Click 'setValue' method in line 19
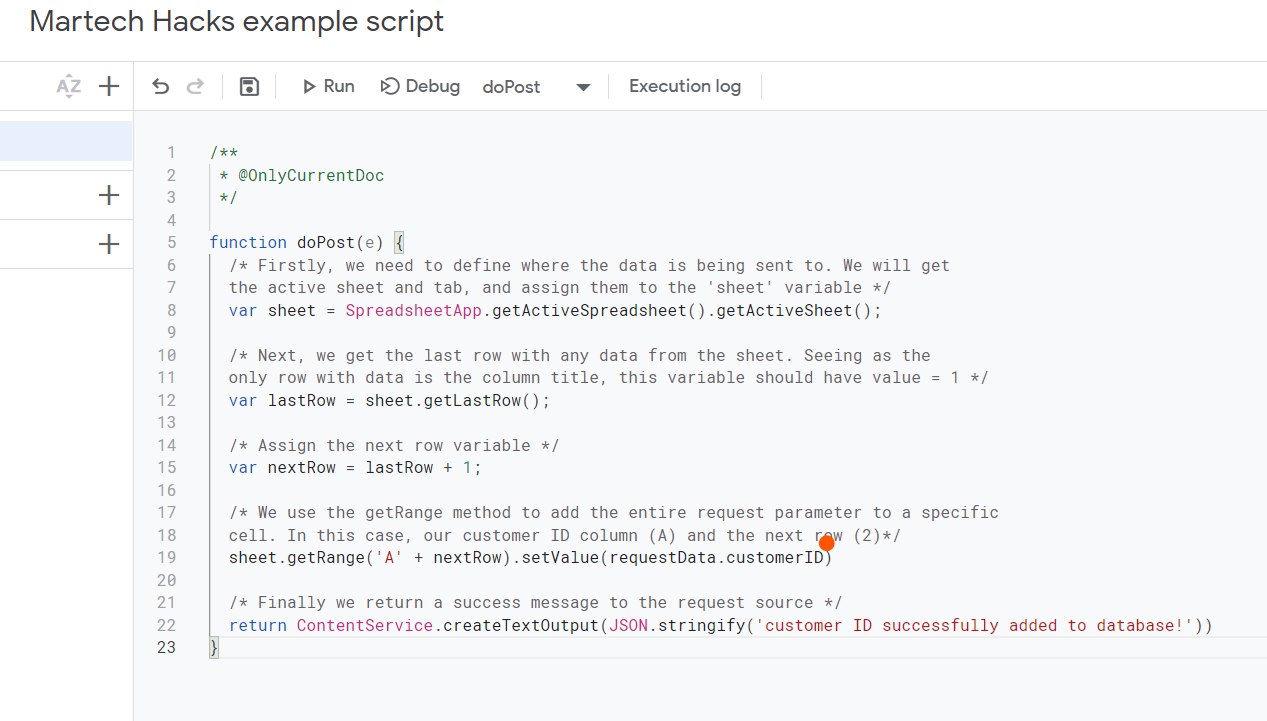The image size is (1267, 721). 560,558
